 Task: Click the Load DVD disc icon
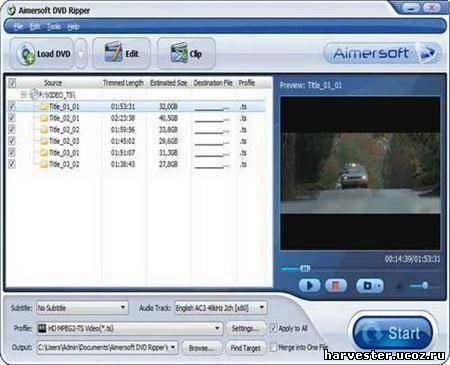(27, 54)
